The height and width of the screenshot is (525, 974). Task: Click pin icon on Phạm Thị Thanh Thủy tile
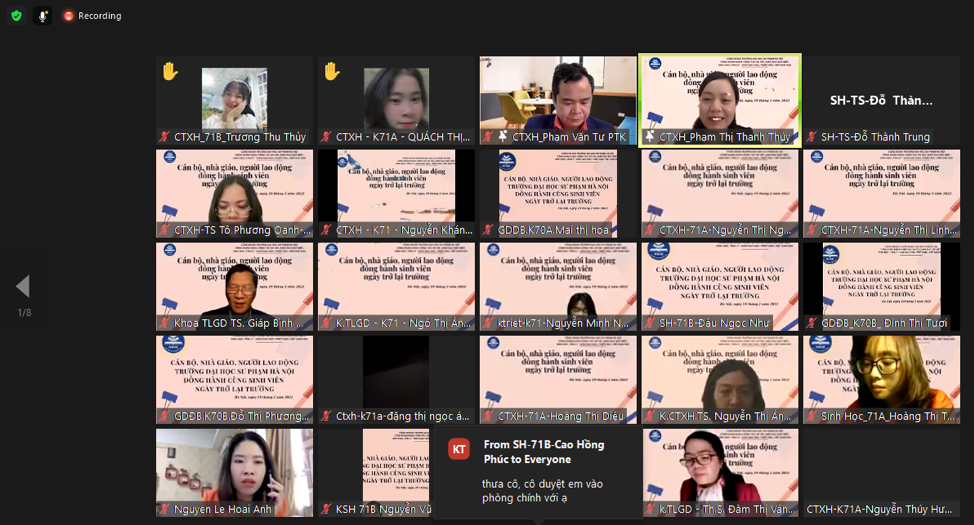point(651,137)
